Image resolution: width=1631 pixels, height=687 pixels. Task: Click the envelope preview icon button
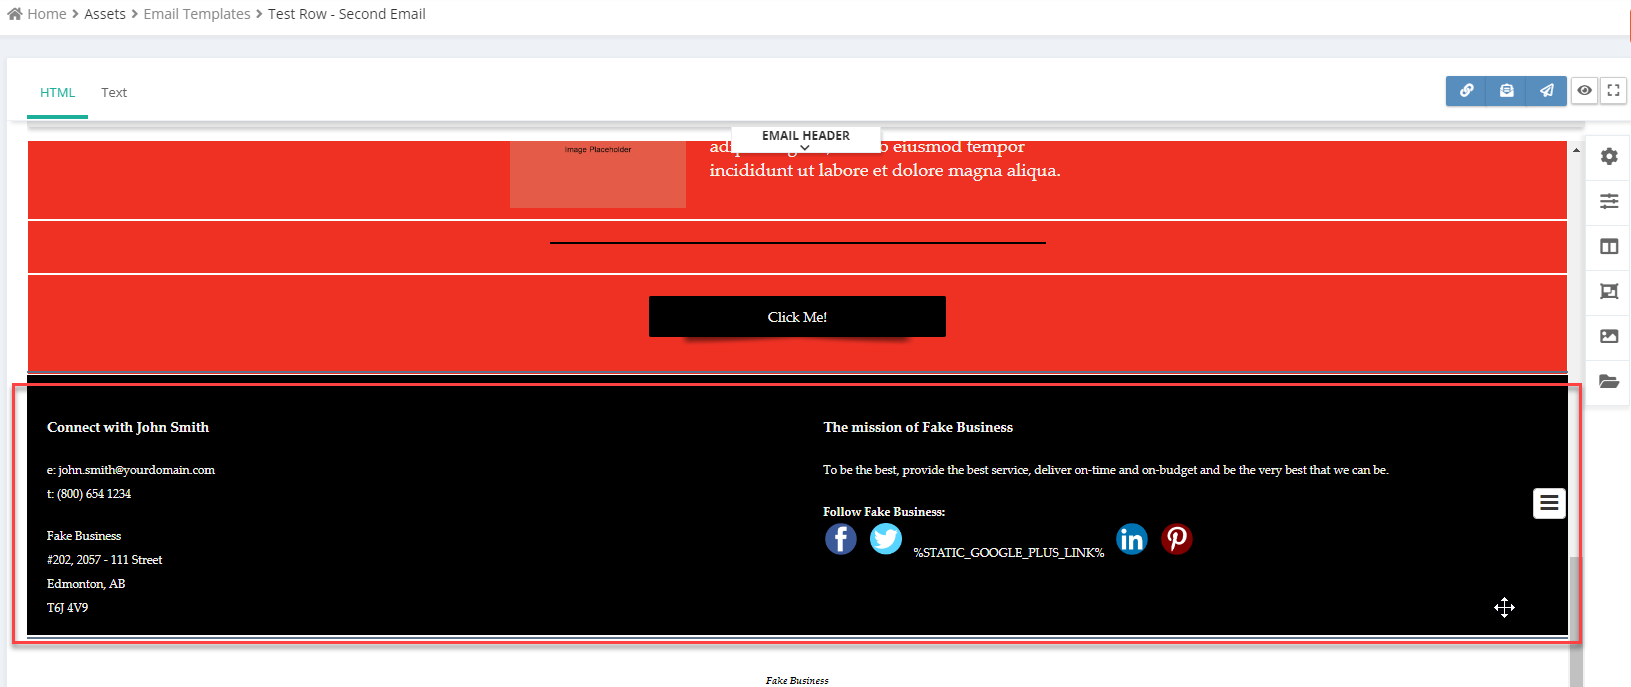tap(1506, 90)
